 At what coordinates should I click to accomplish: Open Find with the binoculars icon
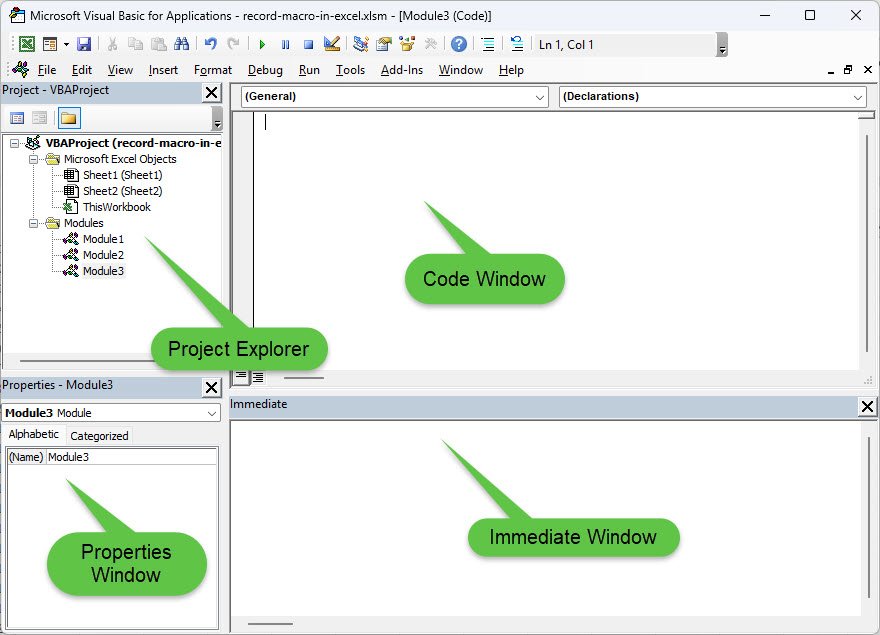coord(181,44)
